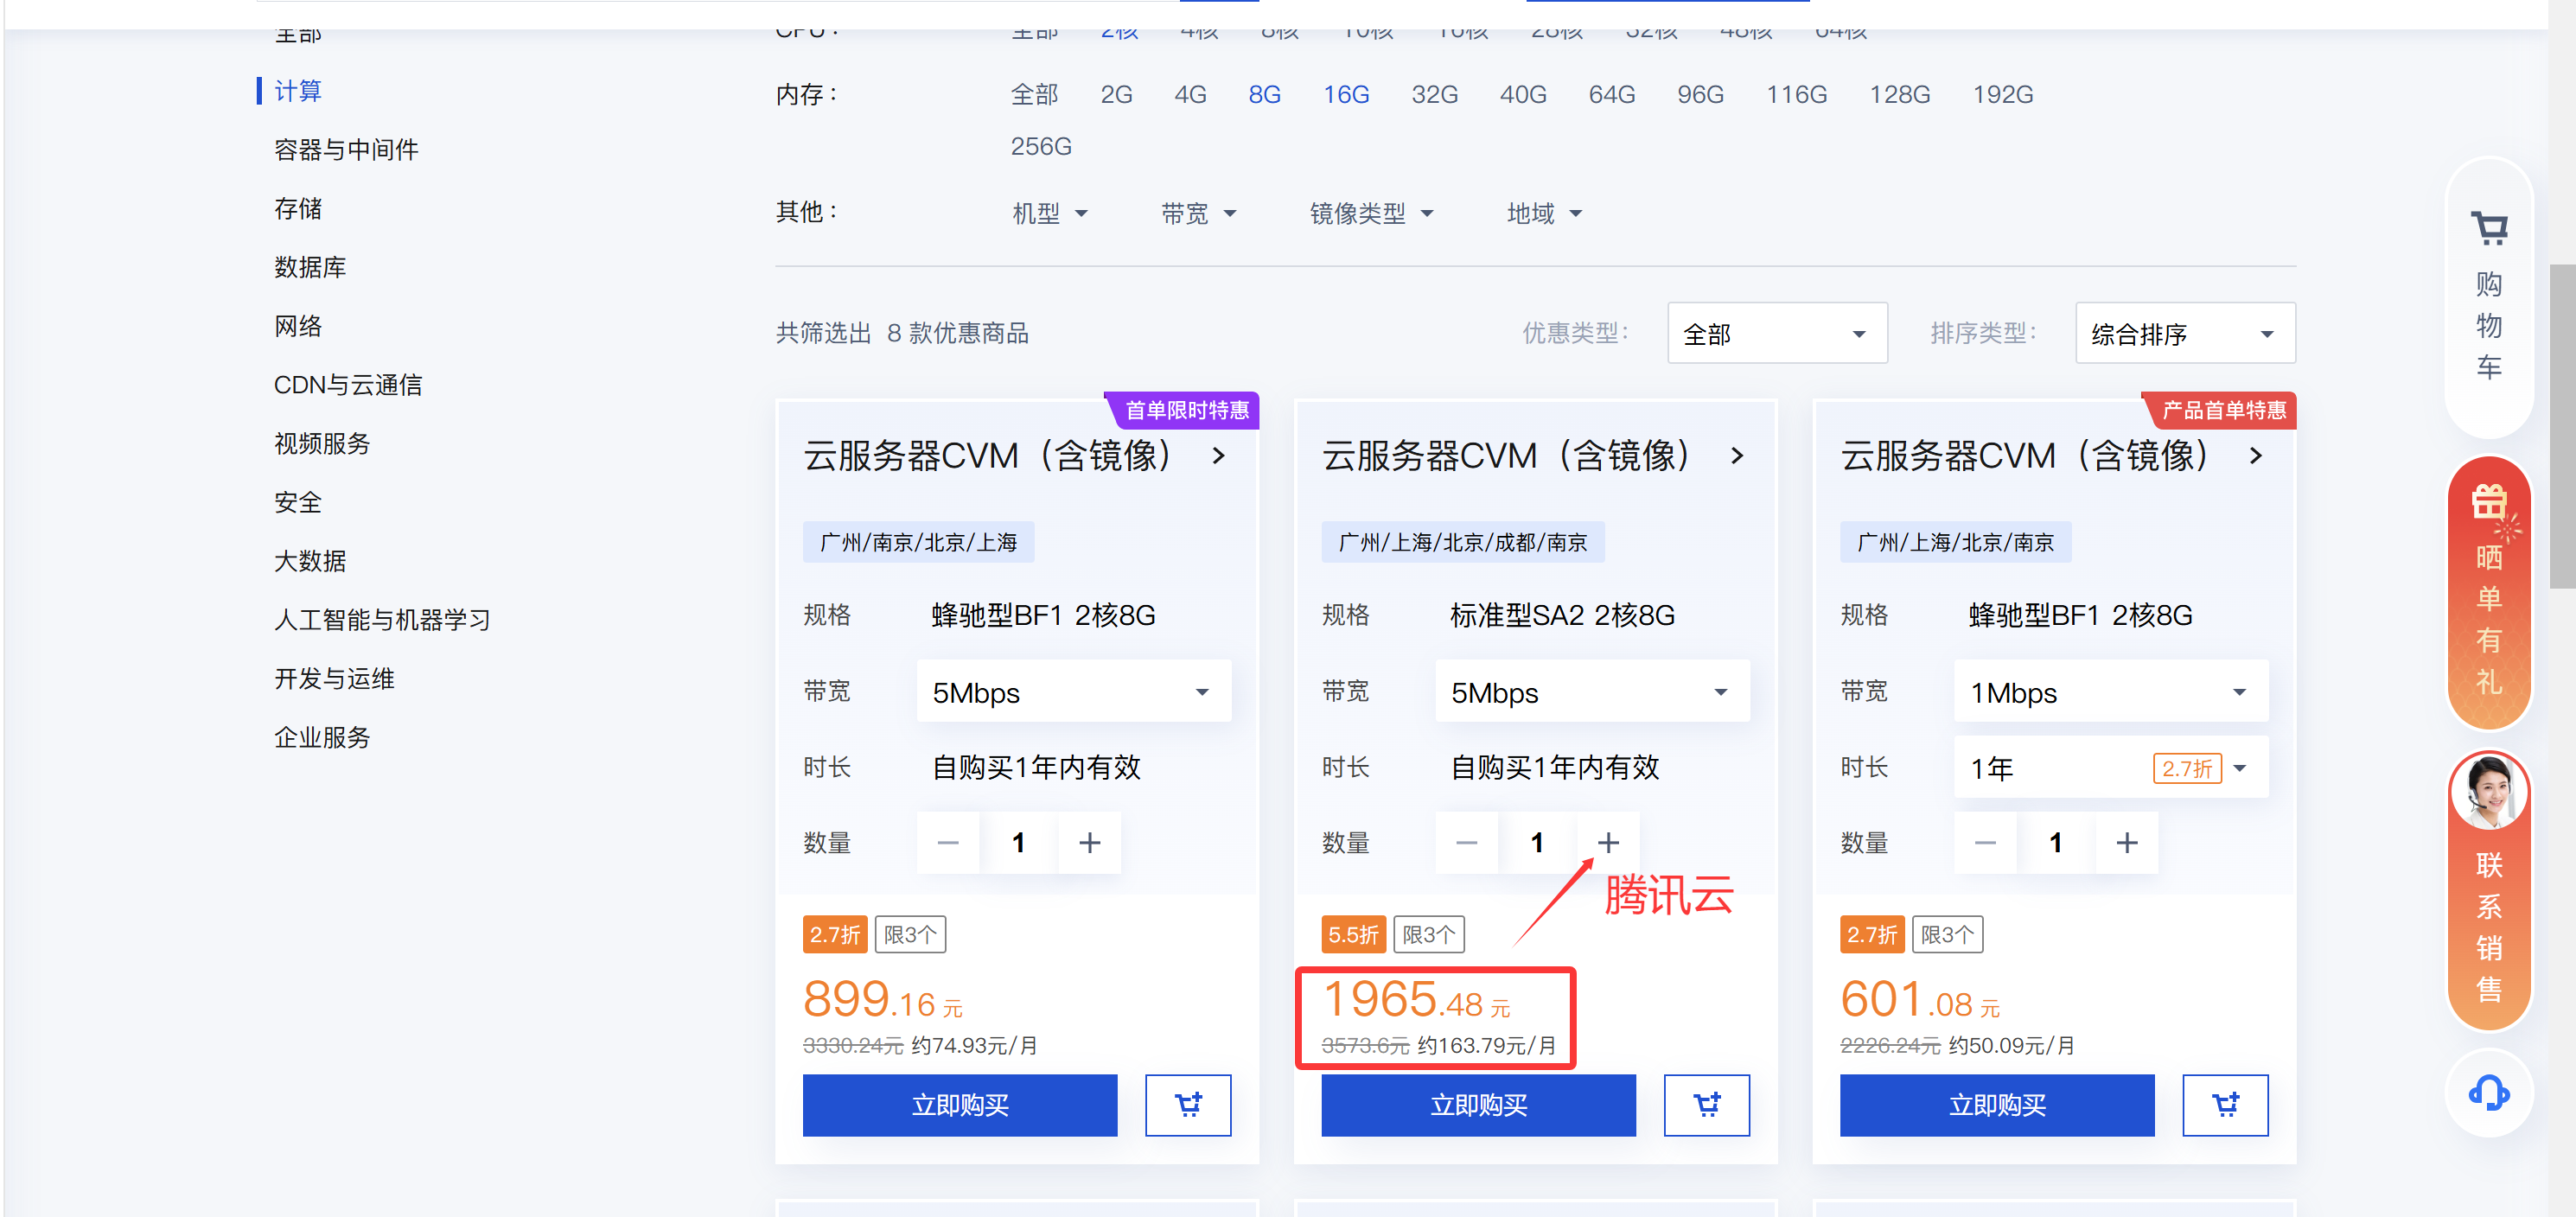Screen dimensions: 2576x1217
Task: Decrease quantity on 标准型SA2 card
Action: (1466, 843)
